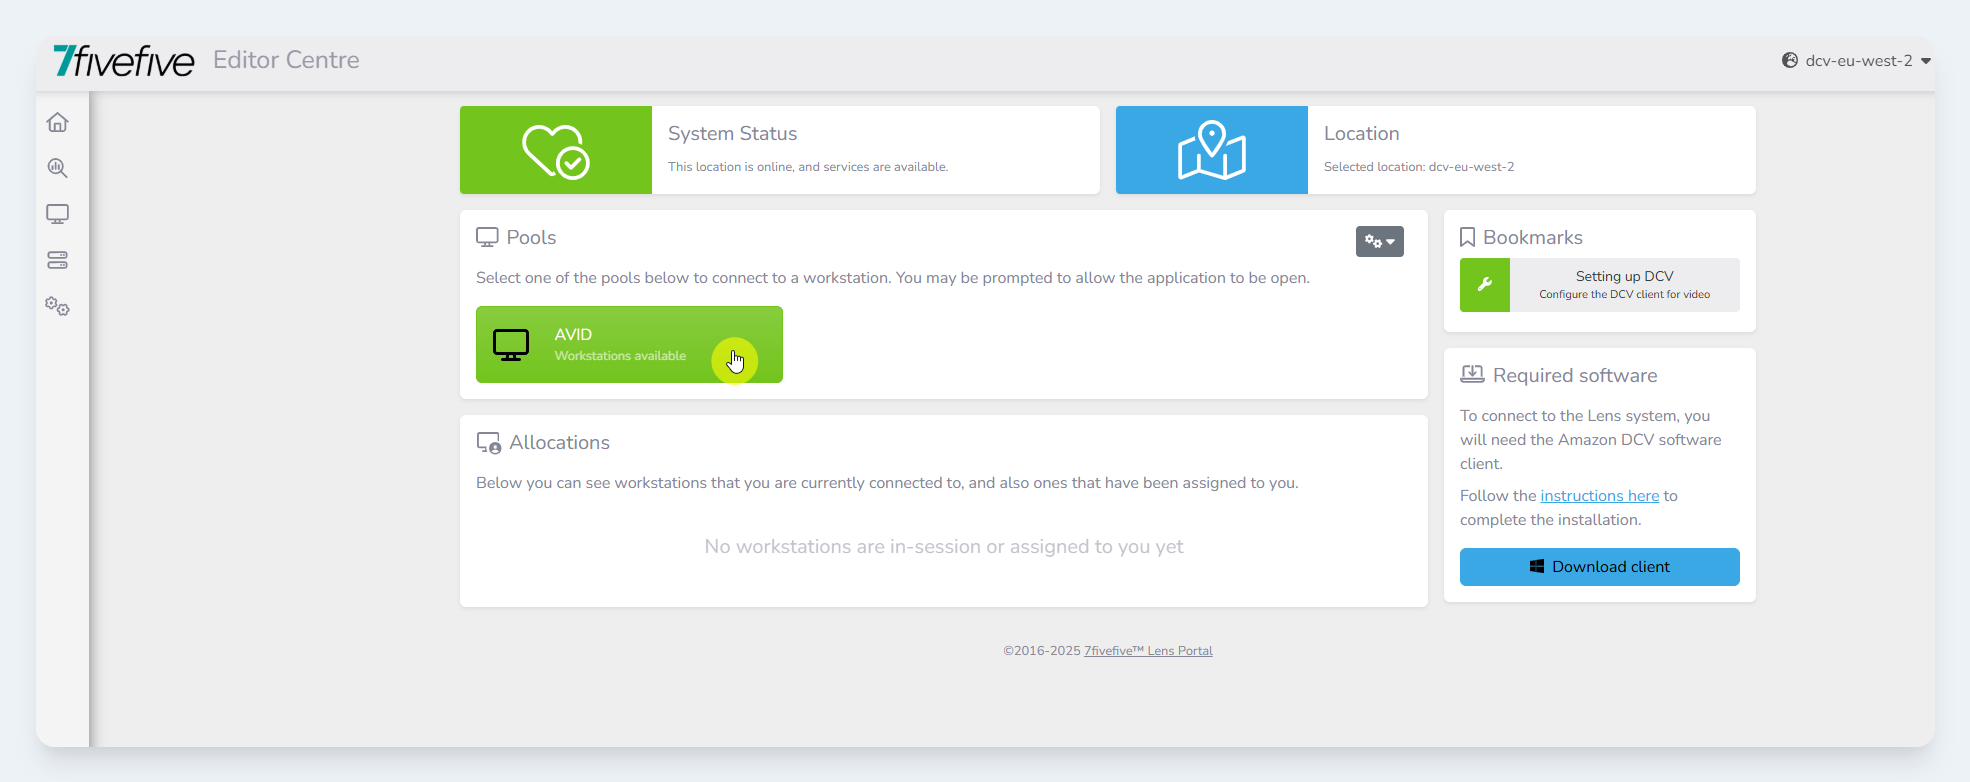Image resolution: width=1970 pixels, height=782 pixels.
Task: Click the globe icon beside dcv-eu-west-2
Action: 1790,61
